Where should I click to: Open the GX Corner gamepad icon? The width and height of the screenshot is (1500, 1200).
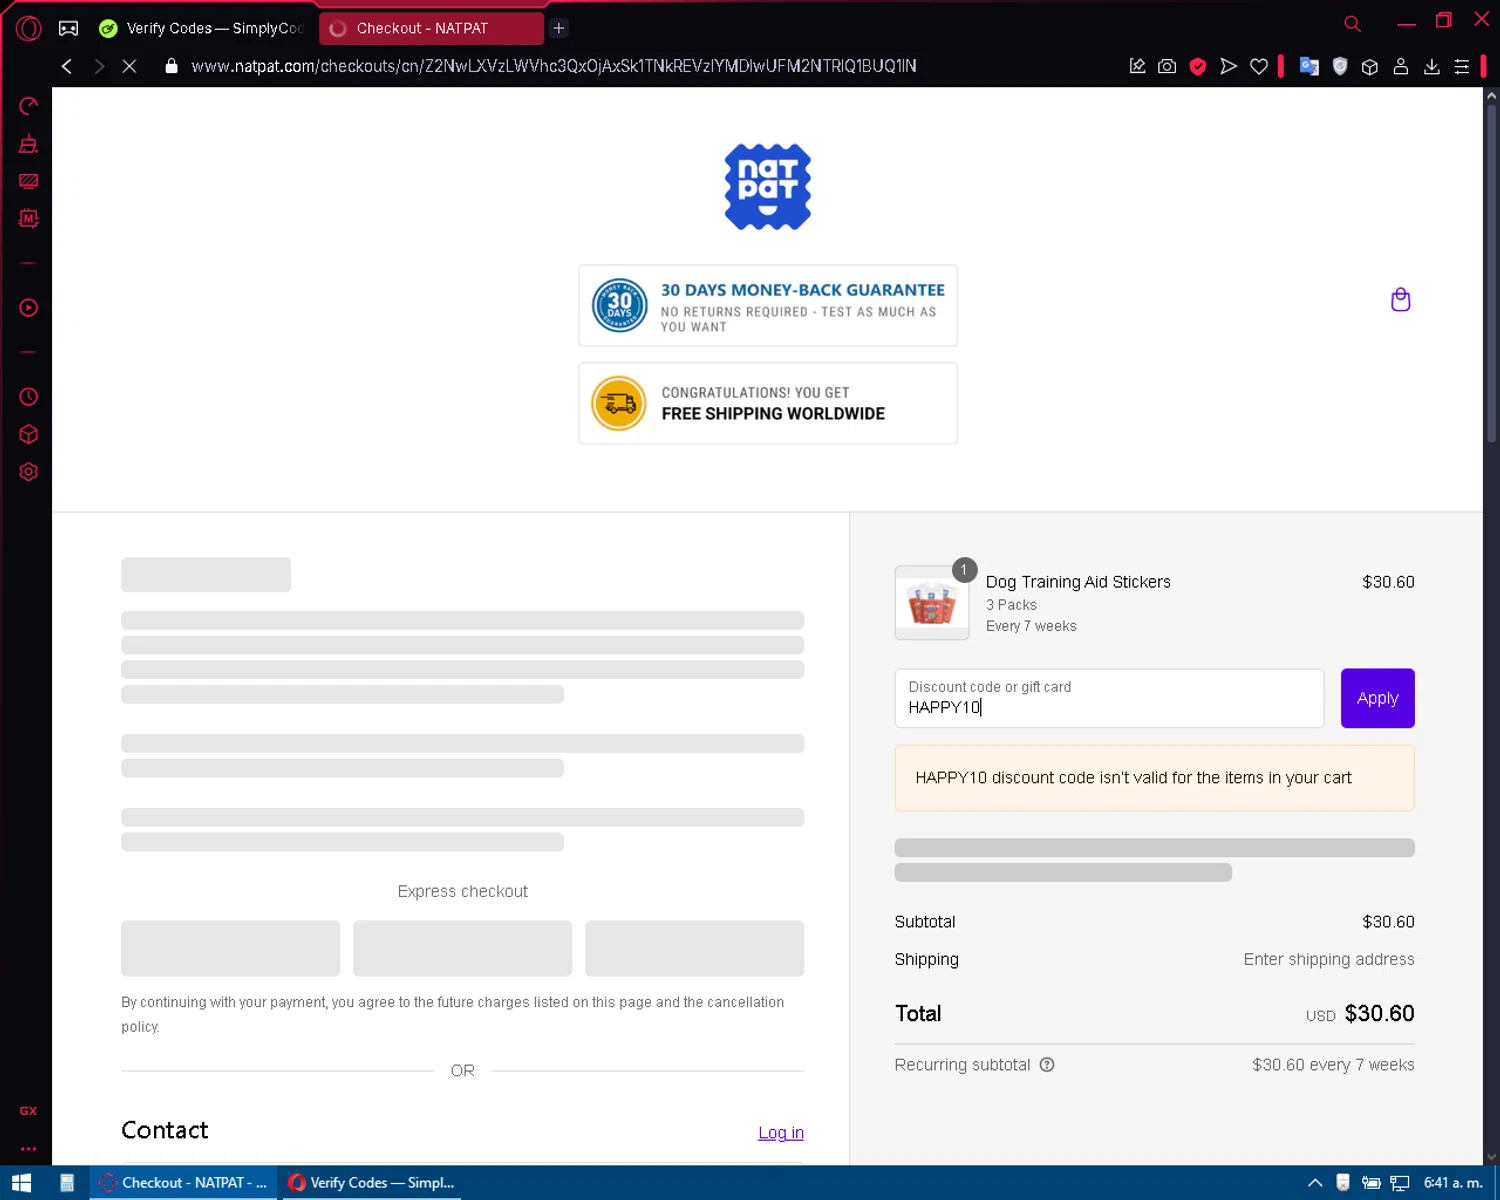pyautogui.click(x=68, y=28)
